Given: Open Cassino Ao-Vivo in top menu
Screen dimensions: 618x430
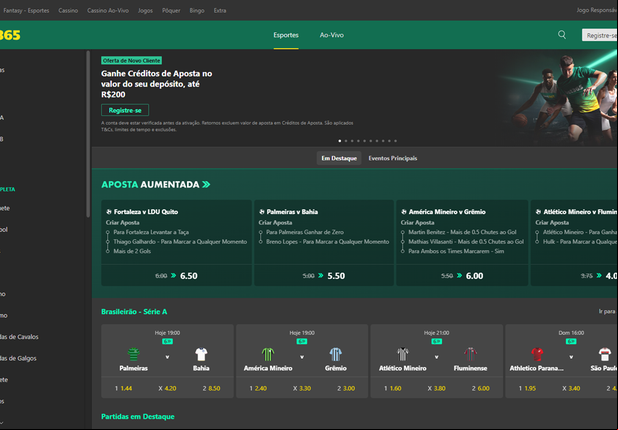Looking at the screenshot, I should tap(108, 11).
